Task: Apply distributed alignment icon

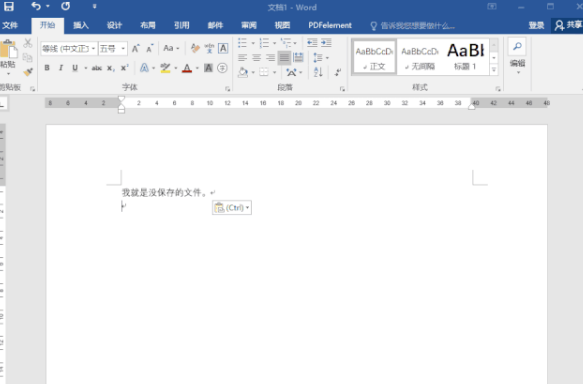Action: (x=299, y=58)
